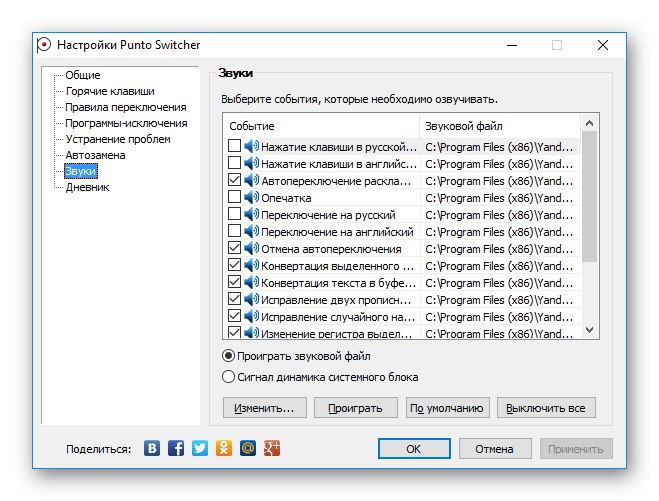The image size is (659, 501).
Task: Select file path in Опечатка row
Action: 499,198
